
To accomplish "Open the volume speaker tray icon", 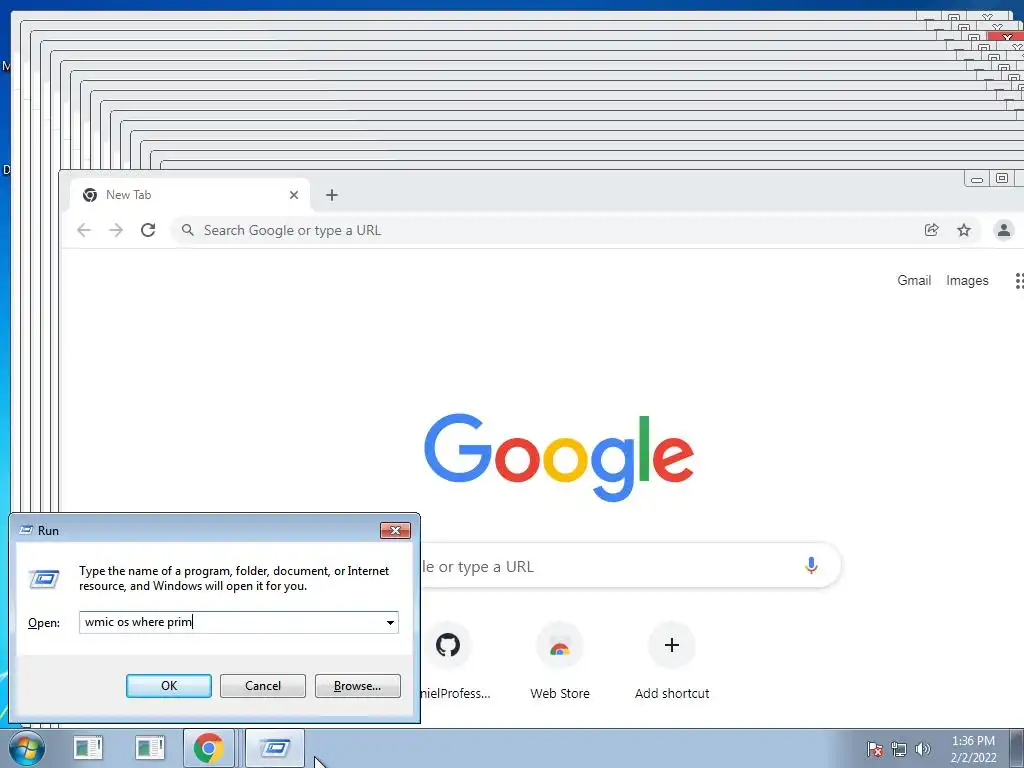I will [922, 749].
